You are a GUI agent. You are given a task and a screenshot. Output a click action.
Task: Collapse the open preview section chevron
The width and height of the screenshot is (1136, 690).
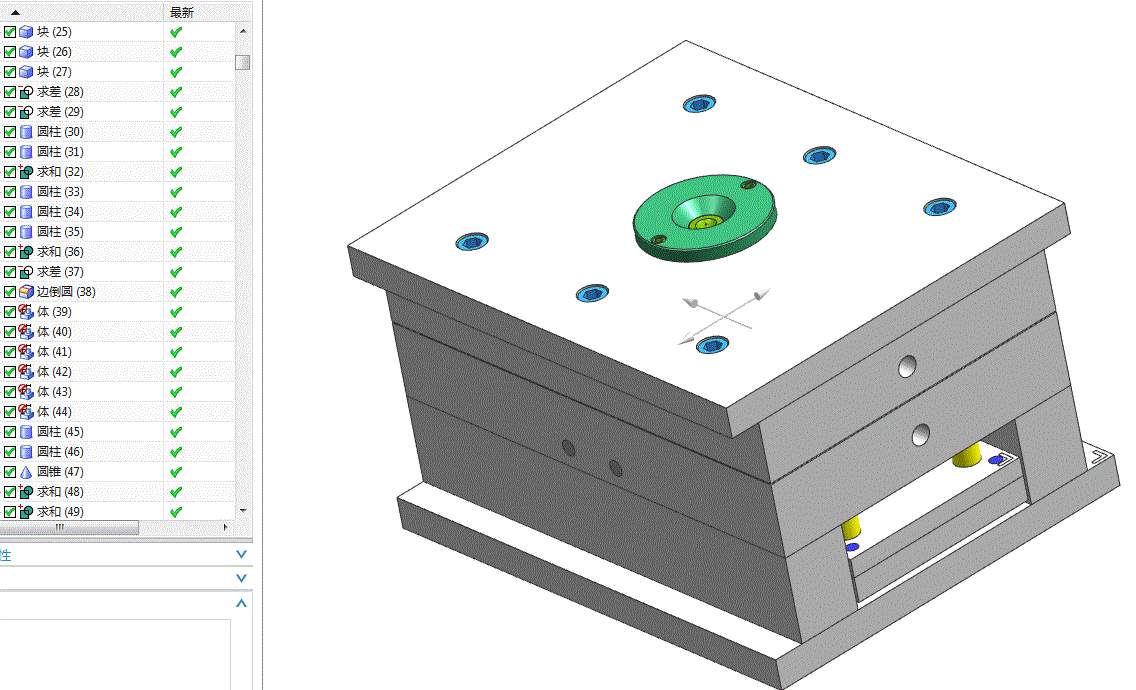(x=242, y=603)
